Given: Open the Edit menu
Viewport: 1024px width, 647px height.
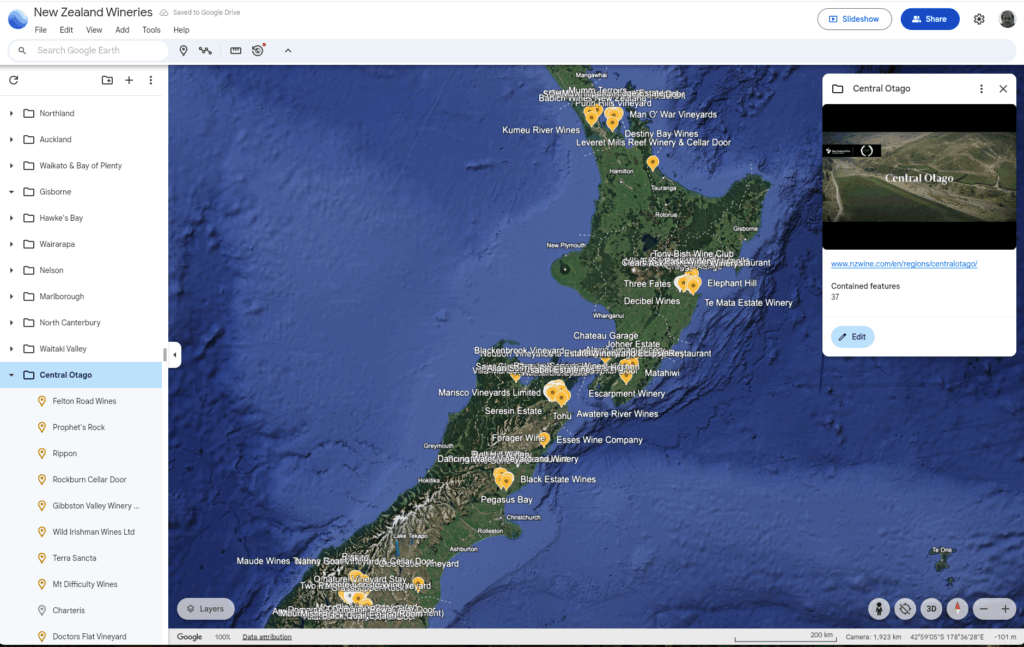Looking at the screenshot, I should [66, 30].
